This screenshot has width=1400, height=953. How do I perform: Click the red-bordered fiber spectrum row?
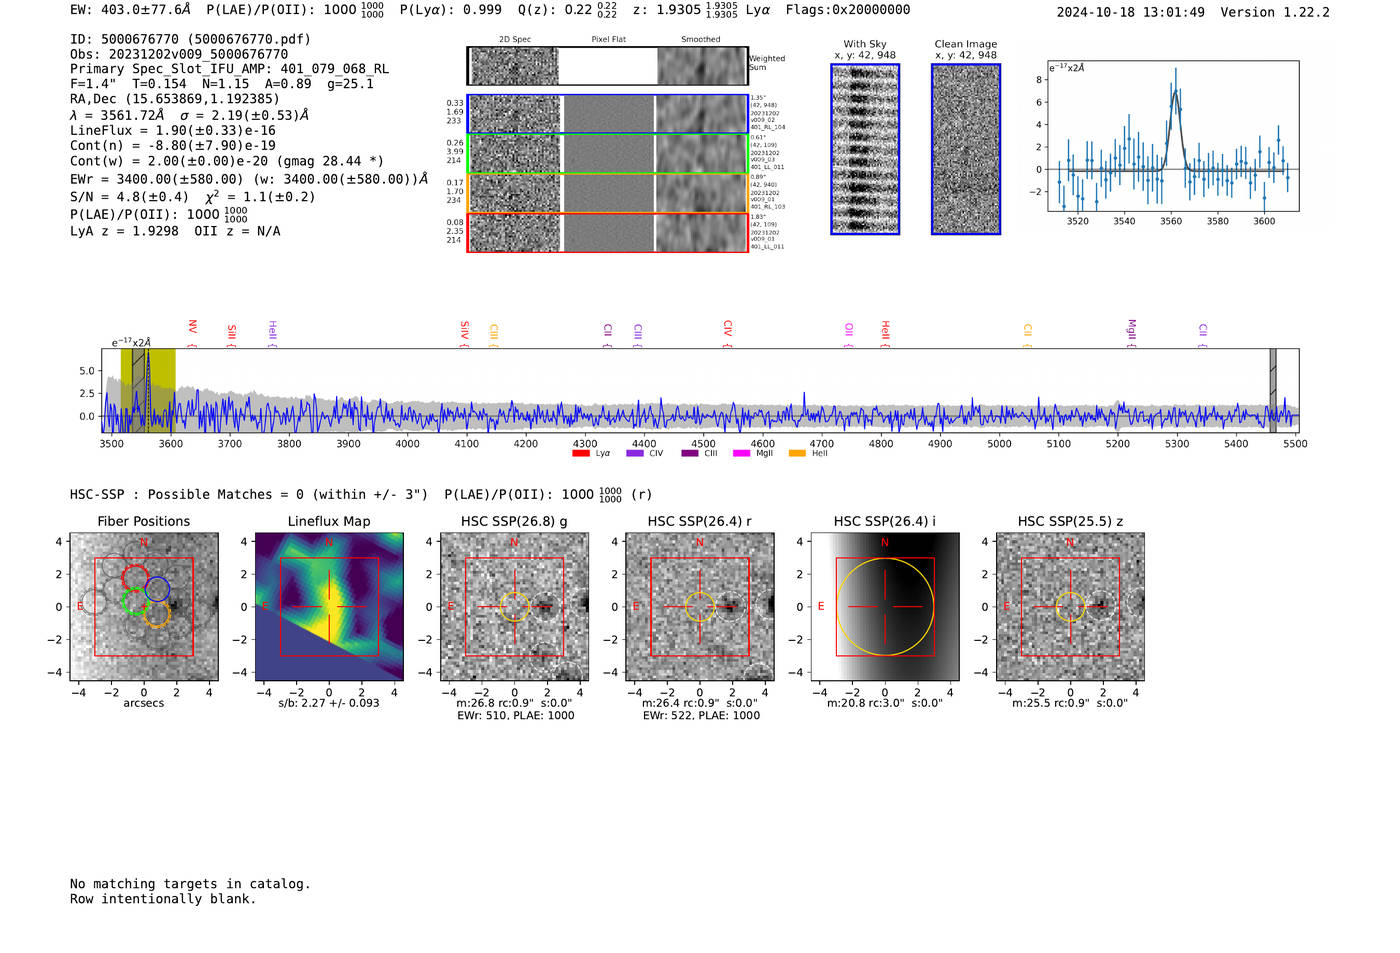tap(608, 232)
